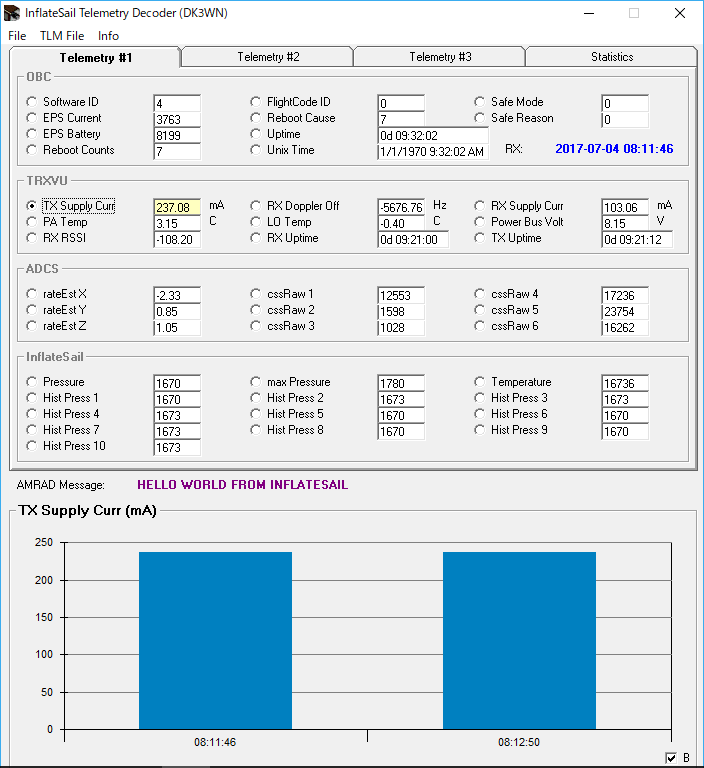Click the 08:11:46 bar in the chart

(x=216, y=641)
